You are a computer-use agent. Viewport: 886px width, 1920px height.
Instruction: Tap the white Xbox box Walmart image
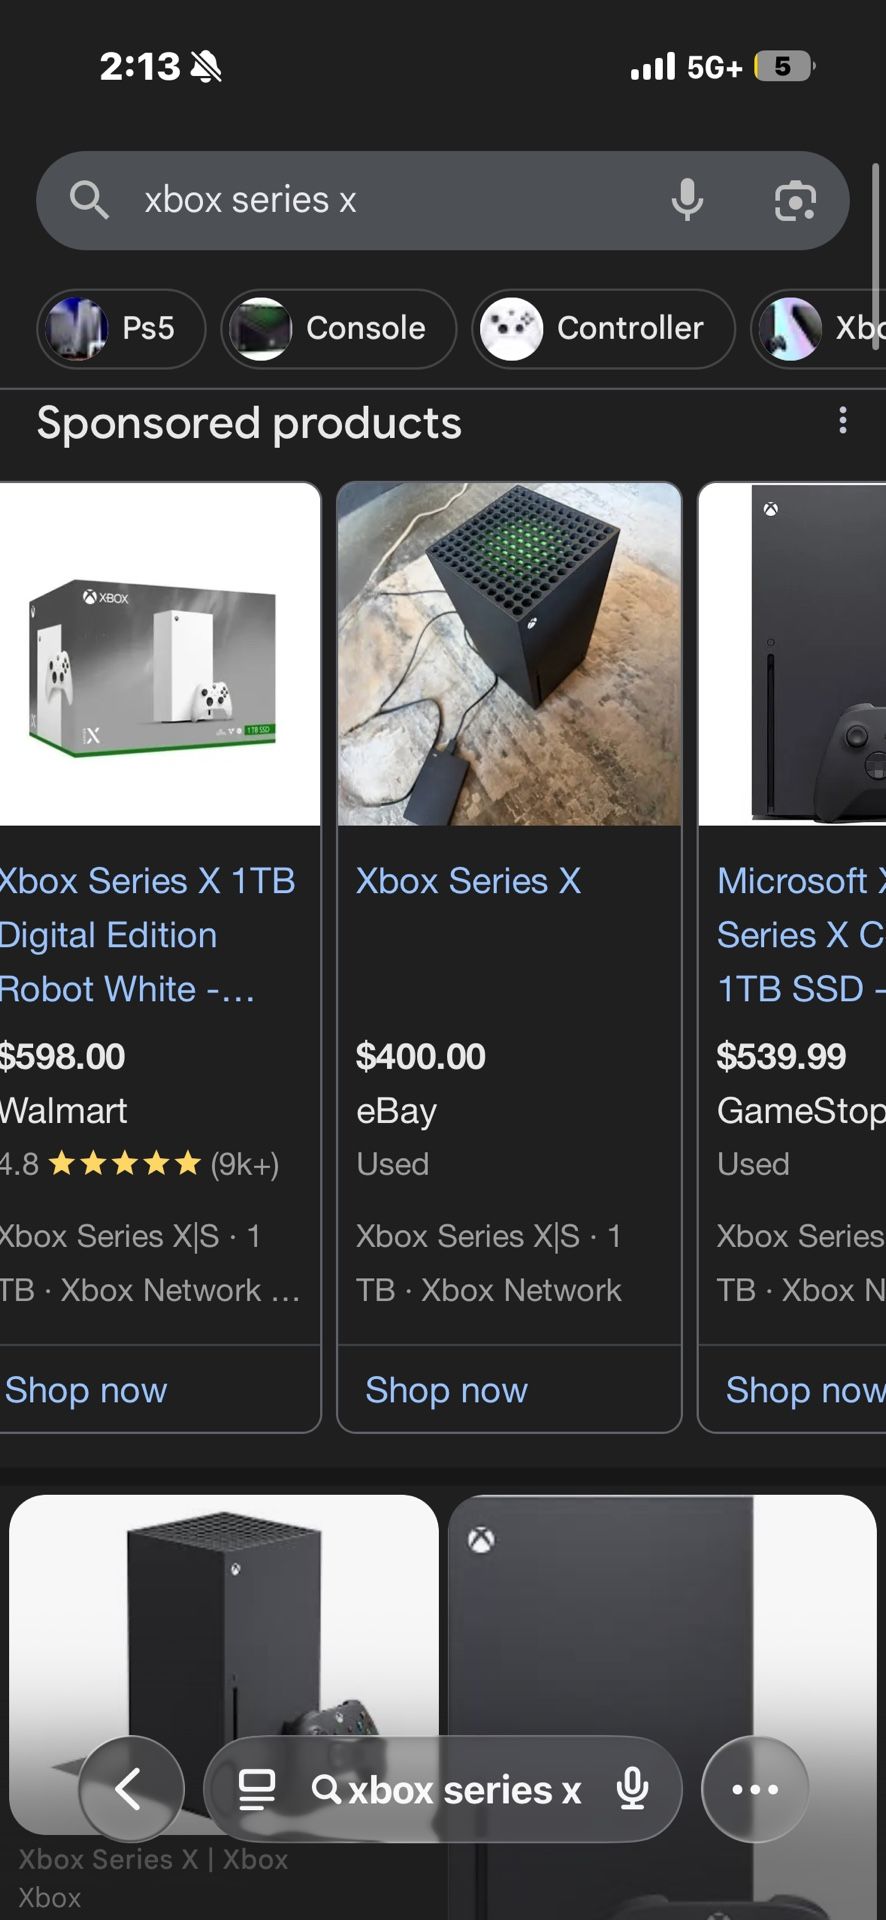[158, 654]
